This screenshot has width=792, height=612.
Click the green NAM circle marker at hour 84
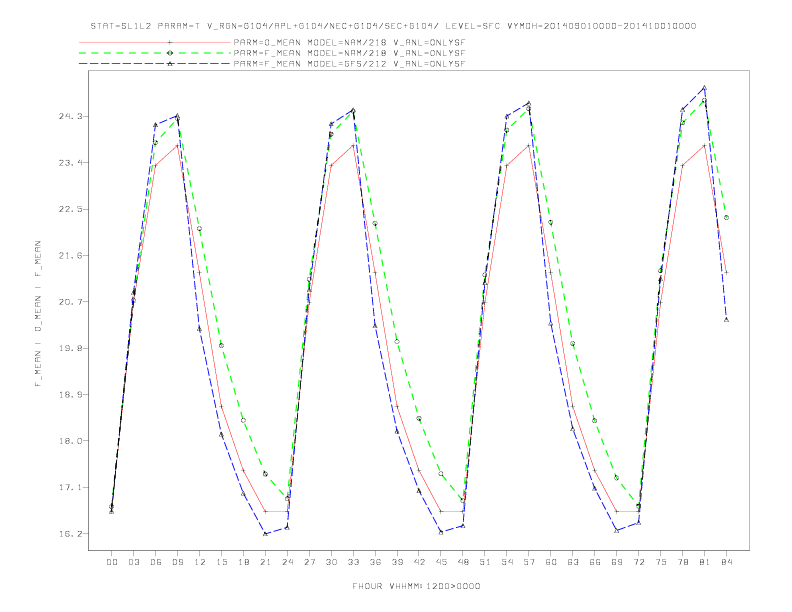(726, 218)
